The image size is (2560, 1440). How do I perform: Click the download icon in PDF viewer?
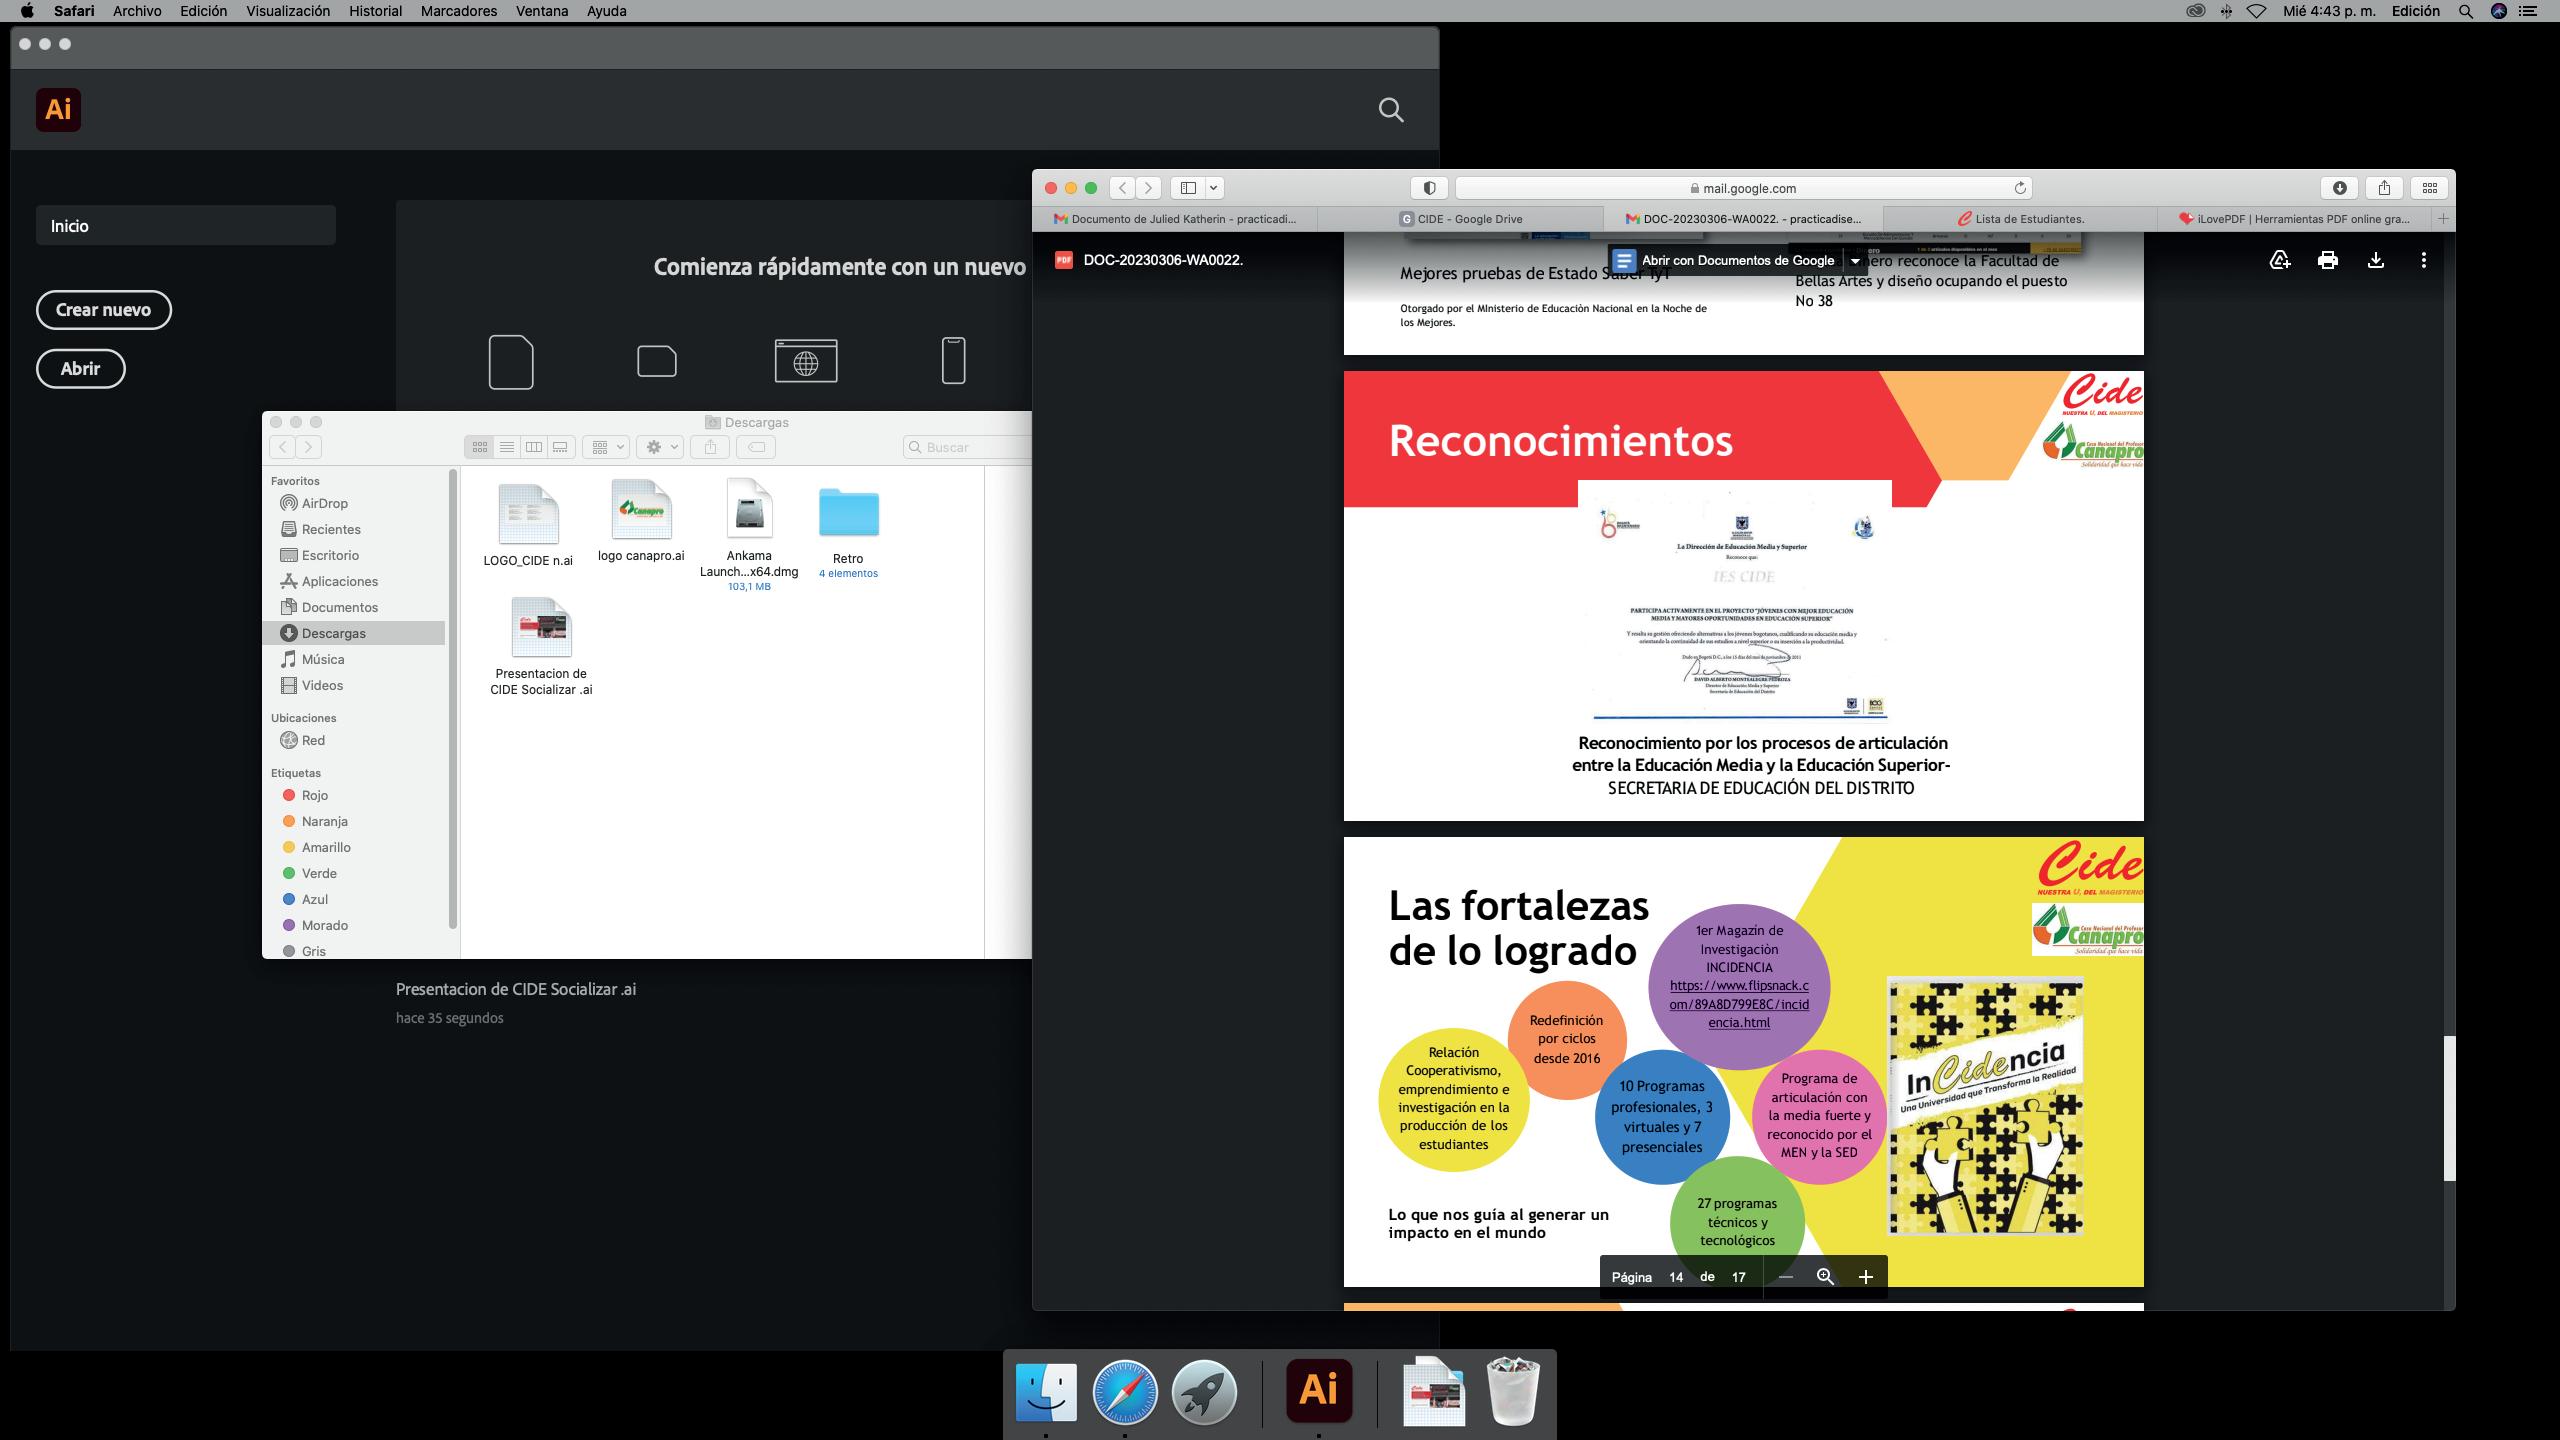pyautogui.click(x=2375, y=260)
